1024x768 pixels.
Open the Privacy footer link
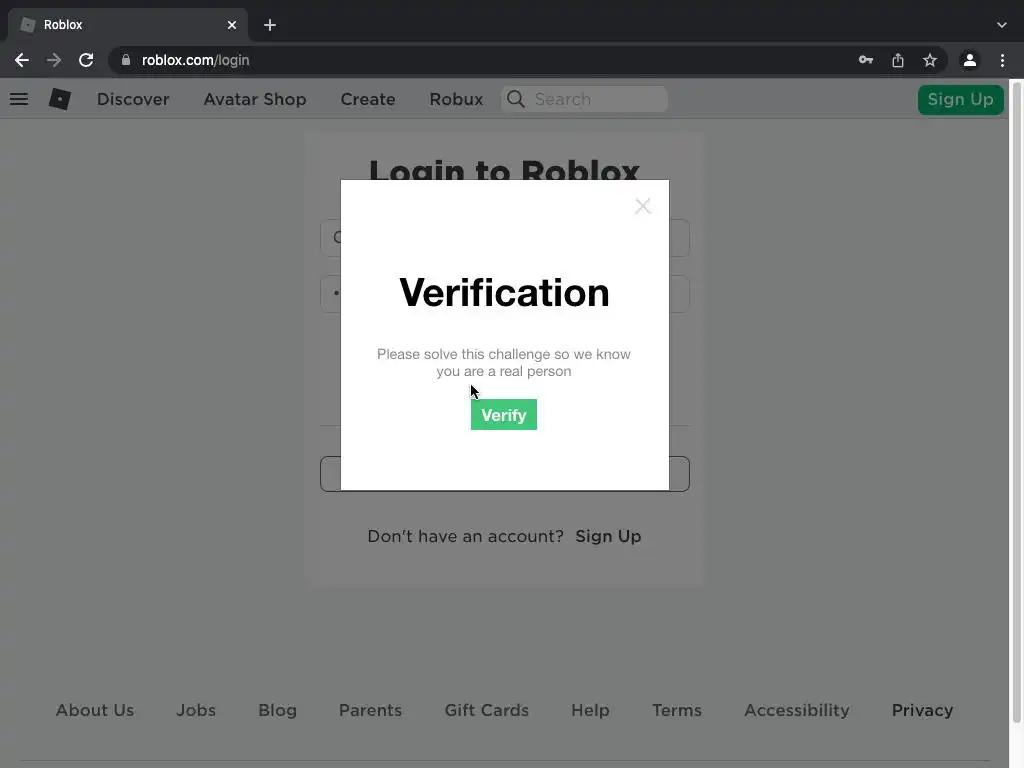pyautogui.click(x=922, y=710)
